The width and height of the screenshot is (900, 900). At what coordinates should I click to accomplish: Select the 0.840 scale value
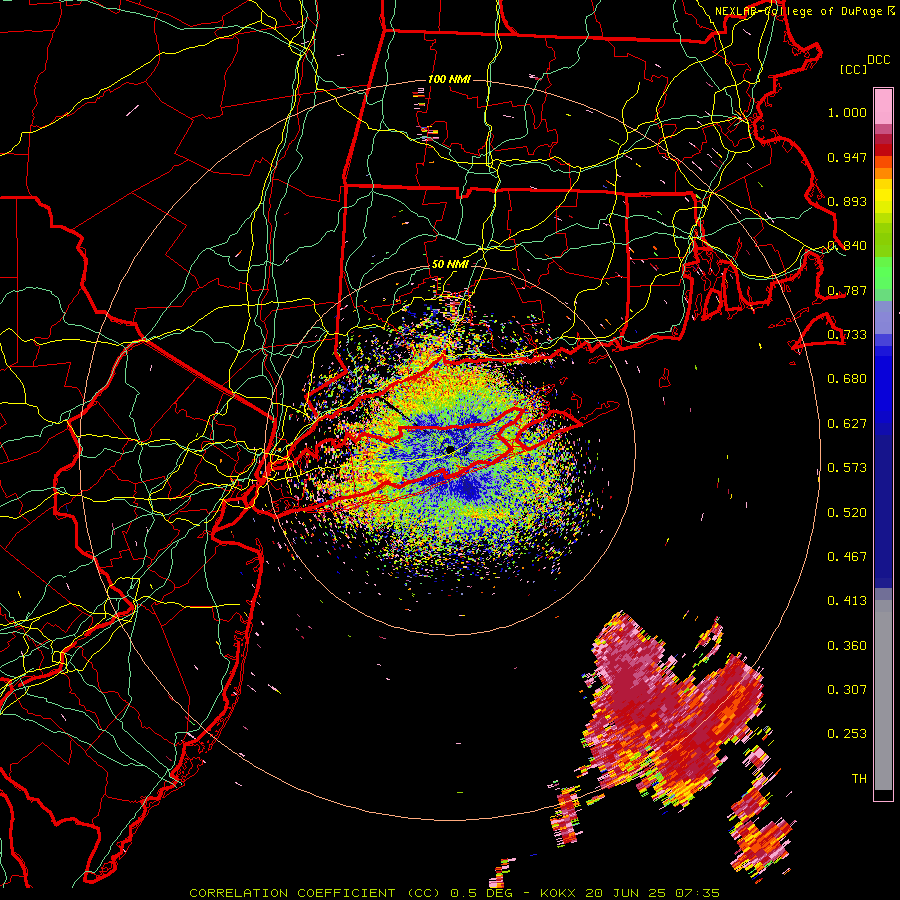(x=847, y=246)
